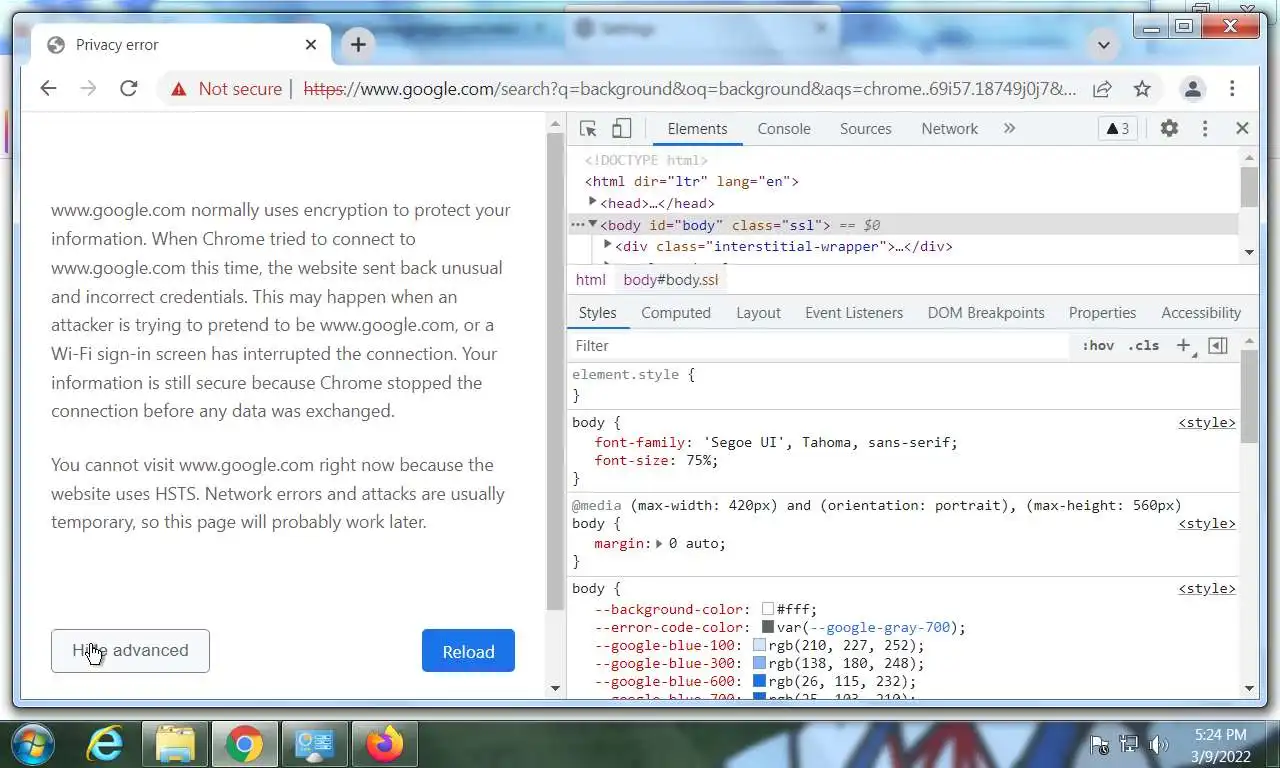This screenshot has height=768, width=1280.
Task: Click the warnings count badge showing 3
Action: pos(1118,128)
